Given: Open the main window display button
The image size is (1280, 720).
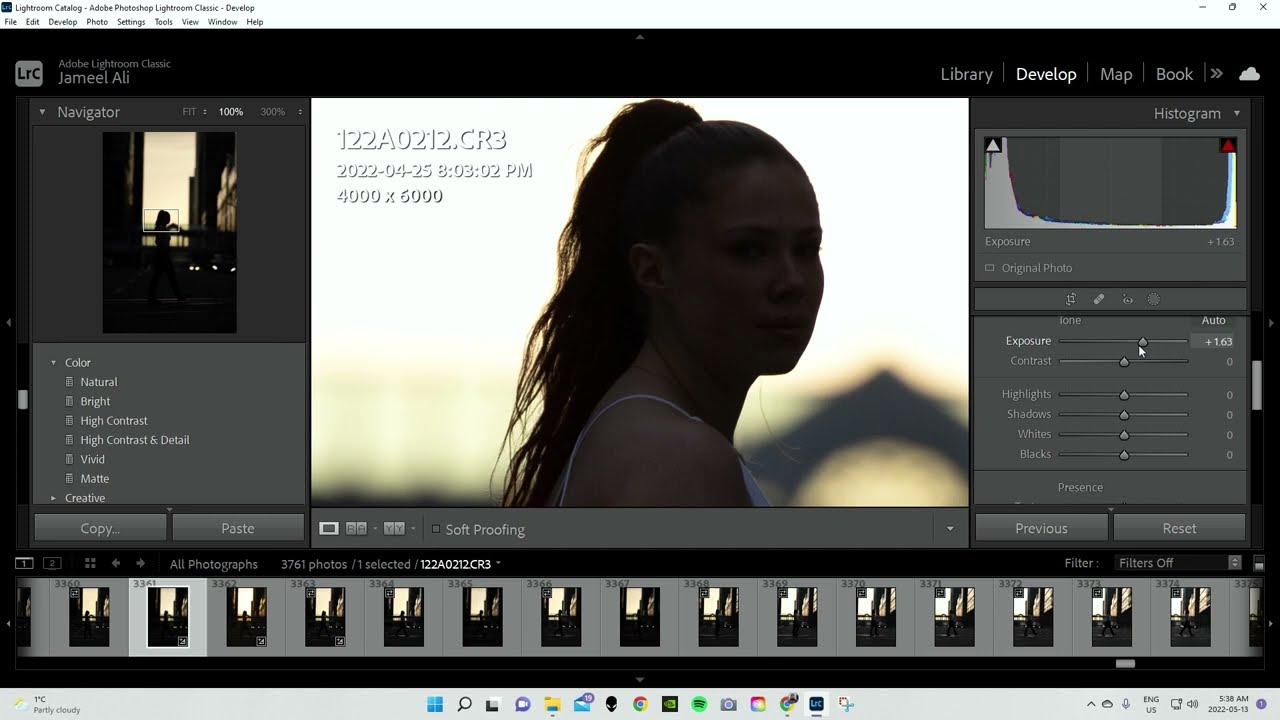Looking at the screenshot, I should point(25,564).
